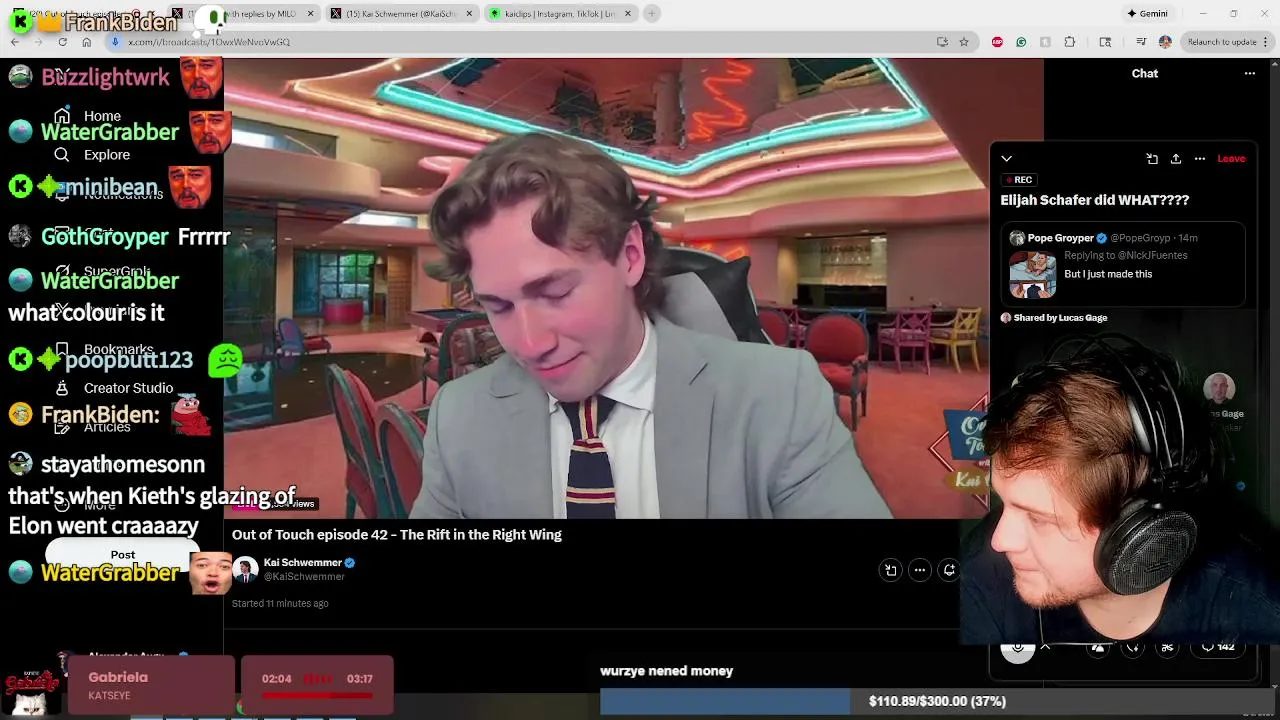
Task: Open Chat panel options menu
Action: click(x=1249, y=73)
